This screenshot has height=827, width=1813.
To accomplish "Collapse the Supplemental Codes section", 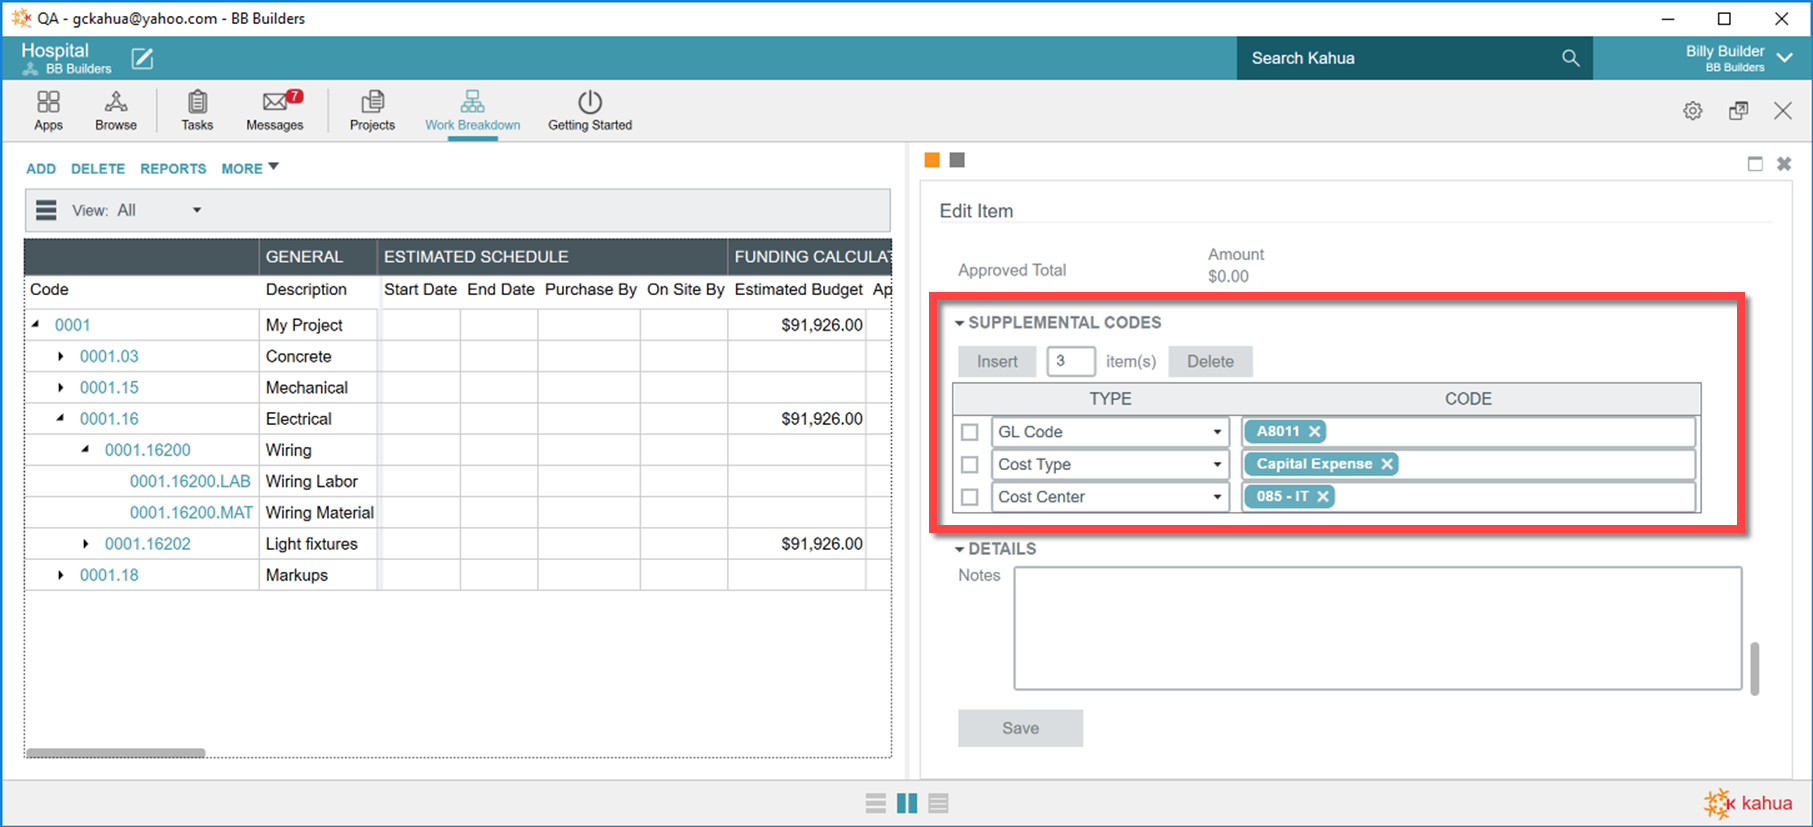I will [960, 323].
